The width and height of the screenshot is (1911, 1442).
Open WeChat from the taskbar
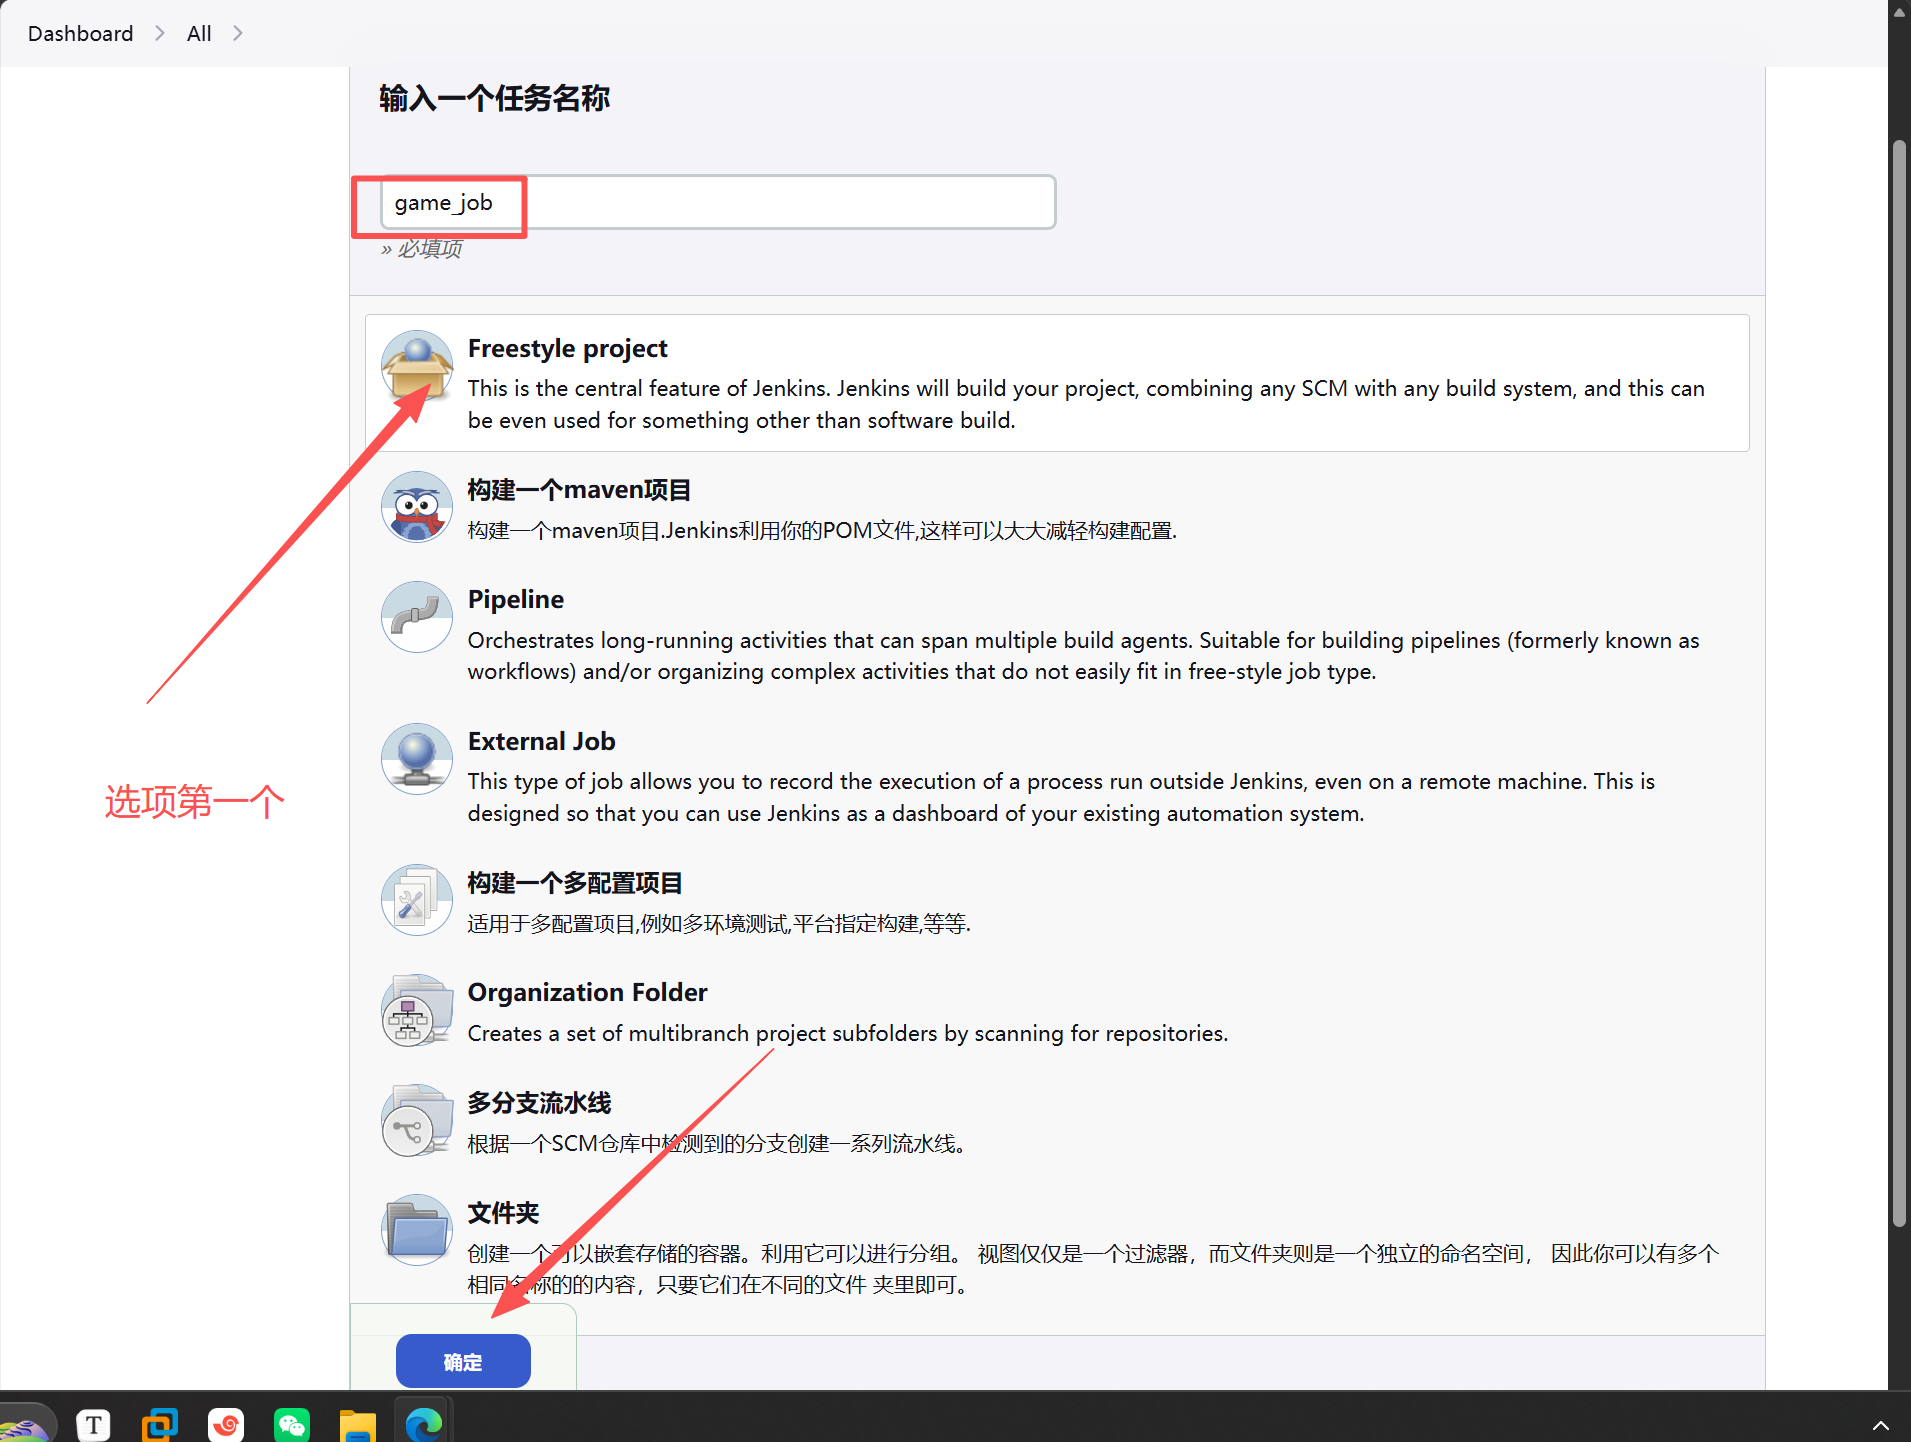click(292, 1423)
